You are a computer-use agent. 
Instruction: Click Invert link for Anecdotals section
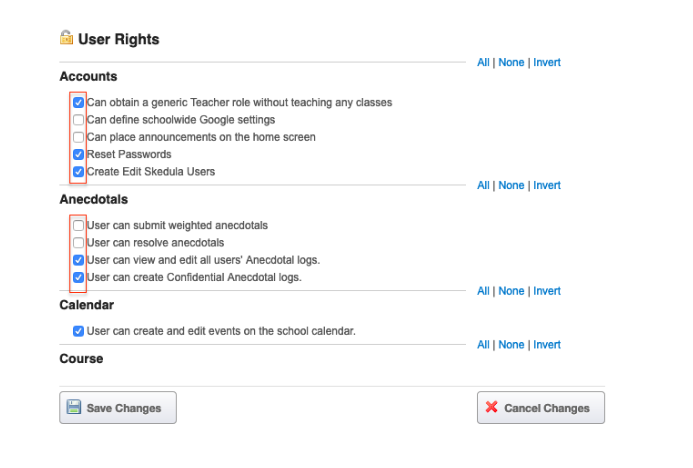pyautogui.click(x=547, y=185)
